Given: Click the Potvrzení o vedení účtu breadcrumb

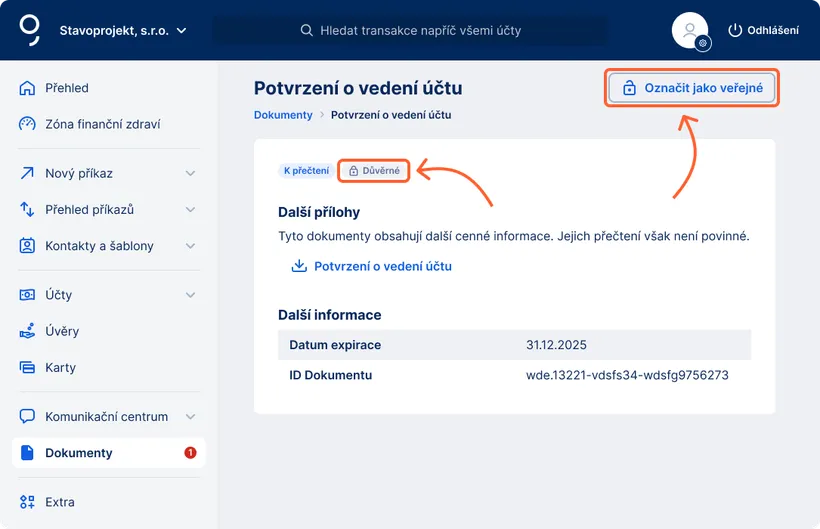Looking at the screenshot, I should [x=391, y=115].
